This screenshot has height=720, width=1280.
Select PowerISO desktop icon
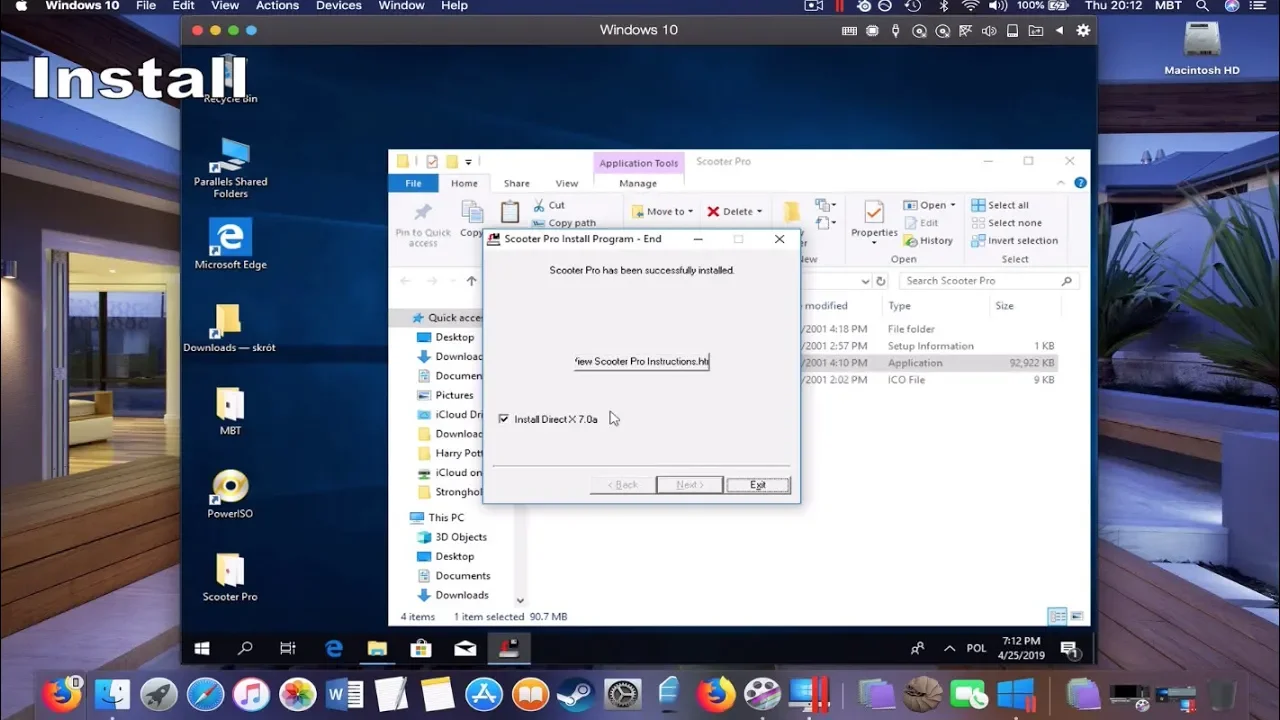tap(230, 493)
